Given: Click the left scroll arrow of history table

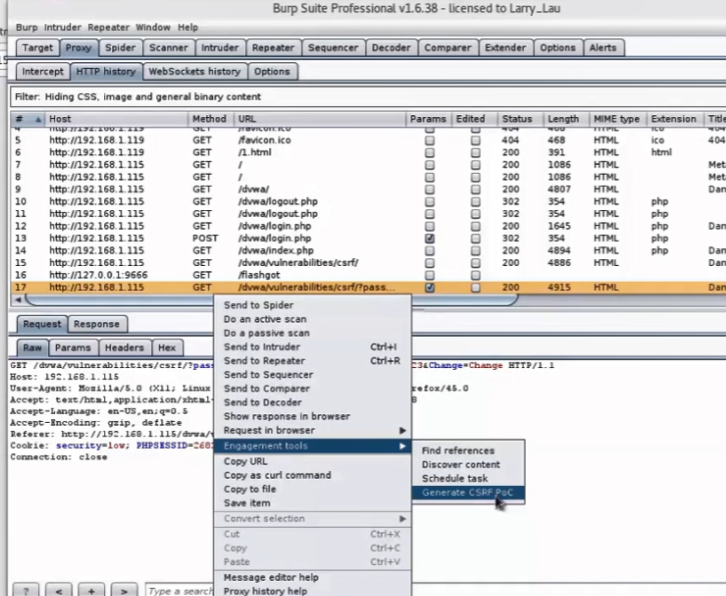Looking at the screenshot, I should pos(18,300).
